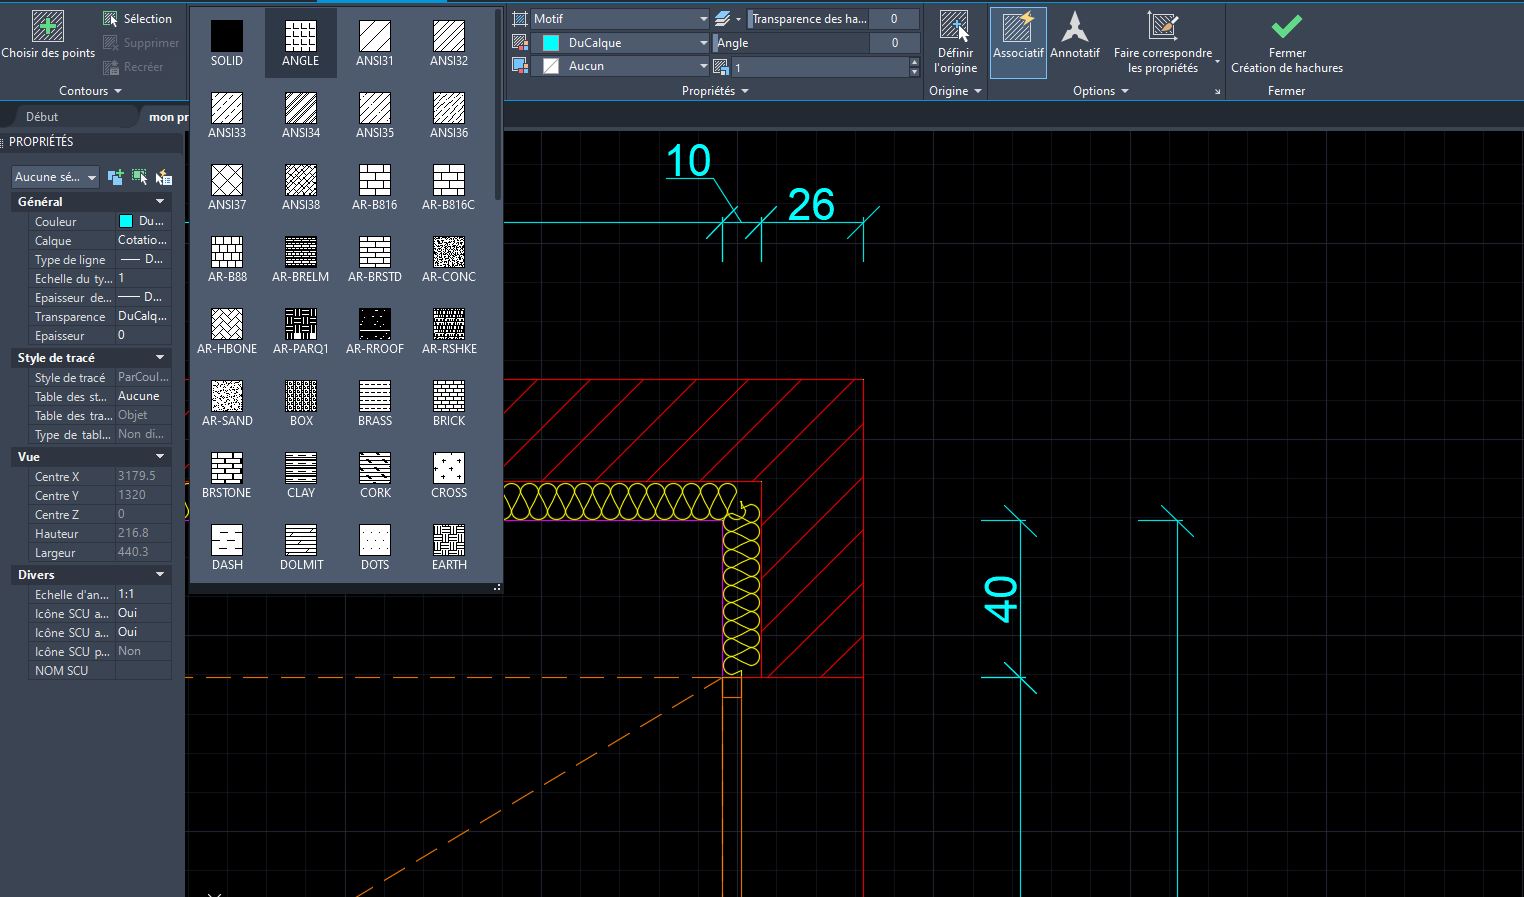Enable the Annotatif option
The height and width of the screenshot is (897, 1524).
pos(1075,40)
